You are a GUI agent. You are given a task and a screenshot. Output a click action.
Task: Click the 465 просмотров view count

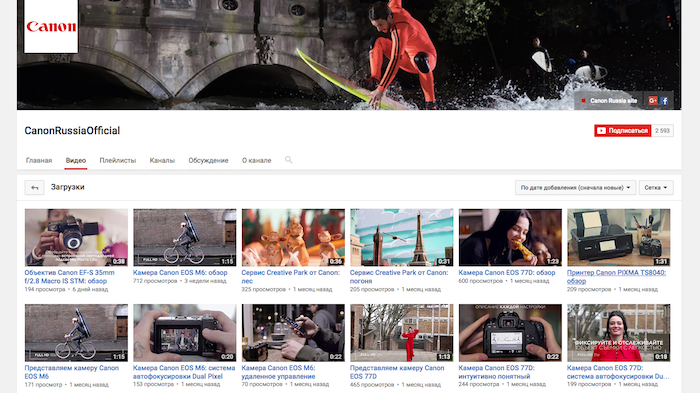(372, 385)
